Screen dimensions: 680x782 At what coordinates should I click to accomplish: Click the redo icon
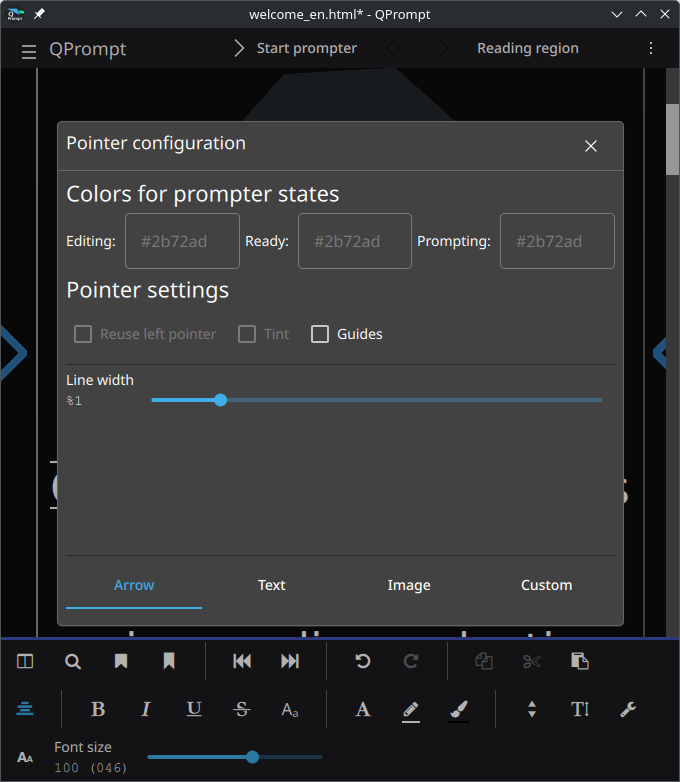(411, 661)
